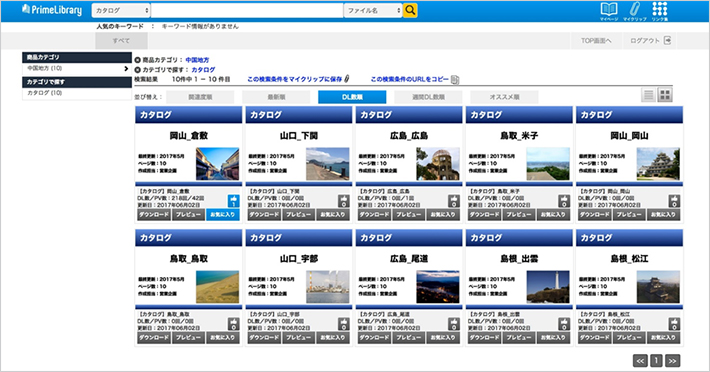Expand 中国地方 (10) category arrow
Screen dimensions: 710x372
point(126,68)
